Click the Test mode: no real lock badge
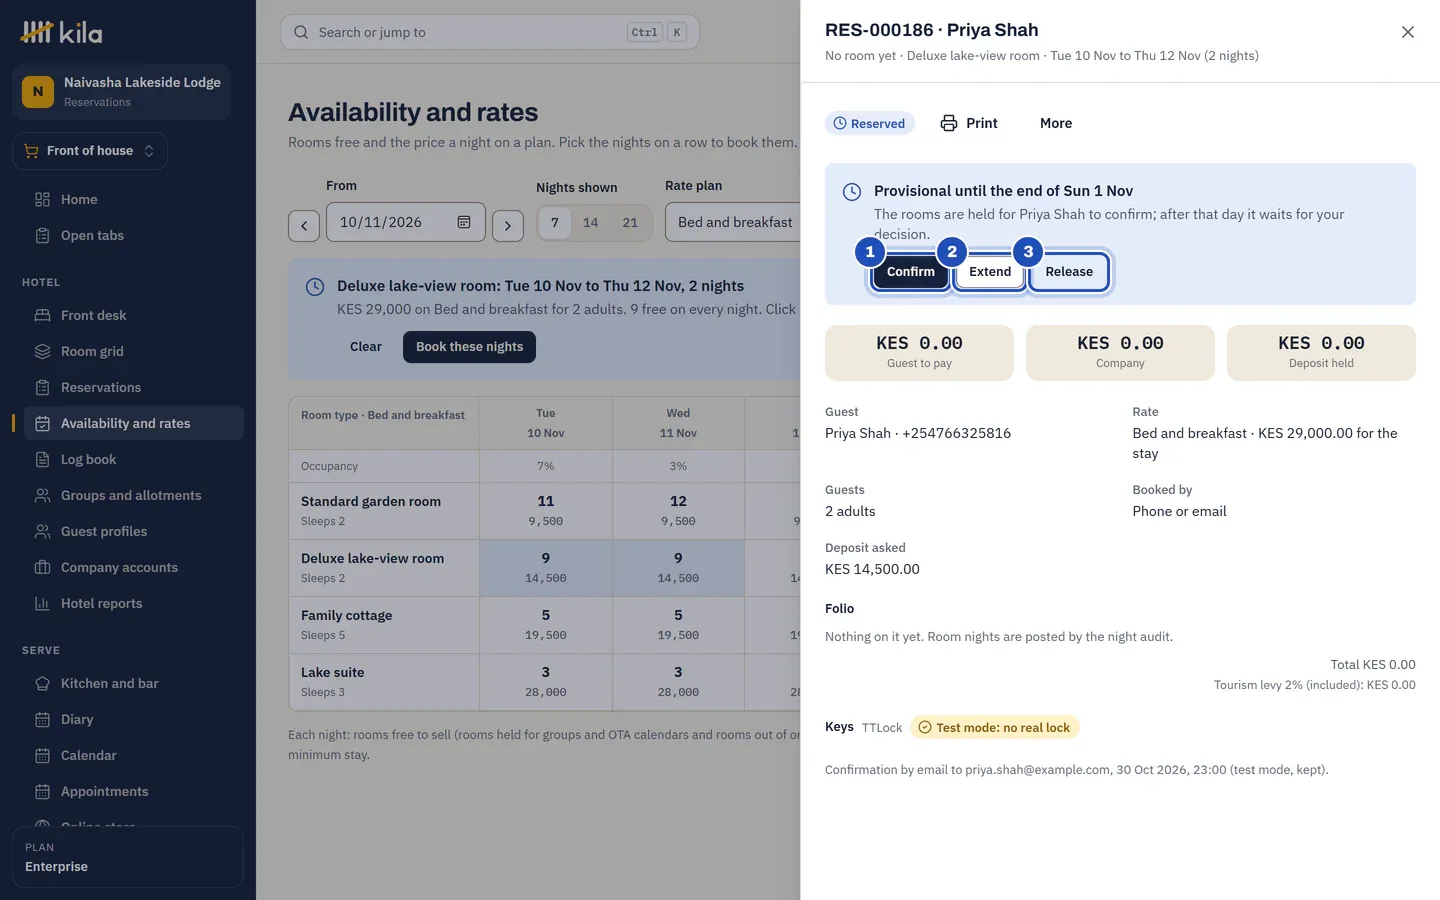Viewport: 1440px width, 900px height. pyautogui.click(x=994, y=727)
